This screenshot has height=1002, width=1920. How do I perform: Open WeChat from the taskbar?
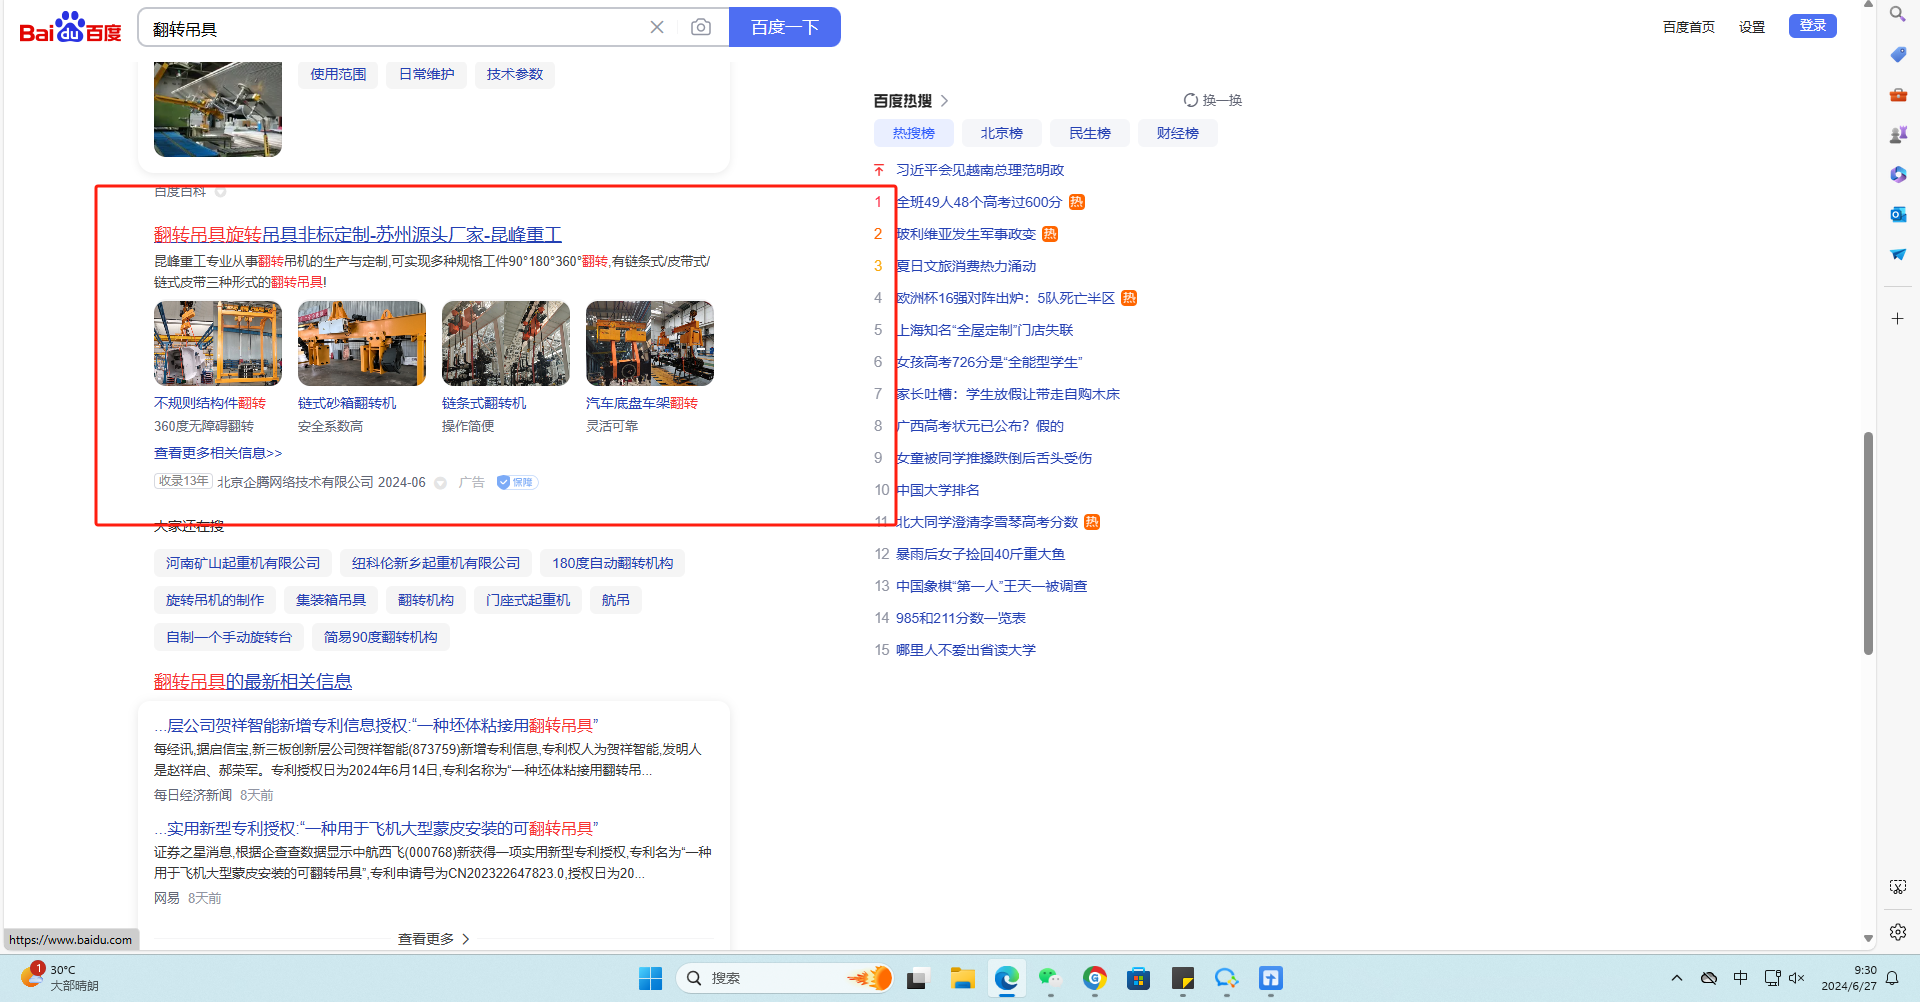[x=1049, y=978]
